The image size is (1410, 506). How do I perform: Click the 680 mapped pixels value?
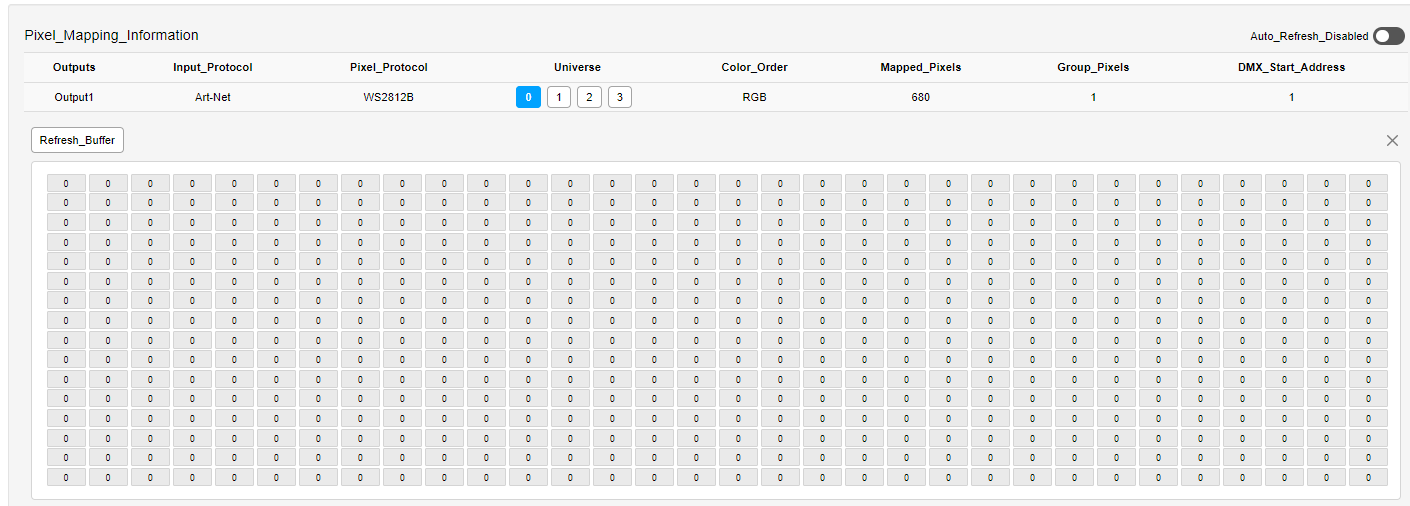tap(921, 97)
